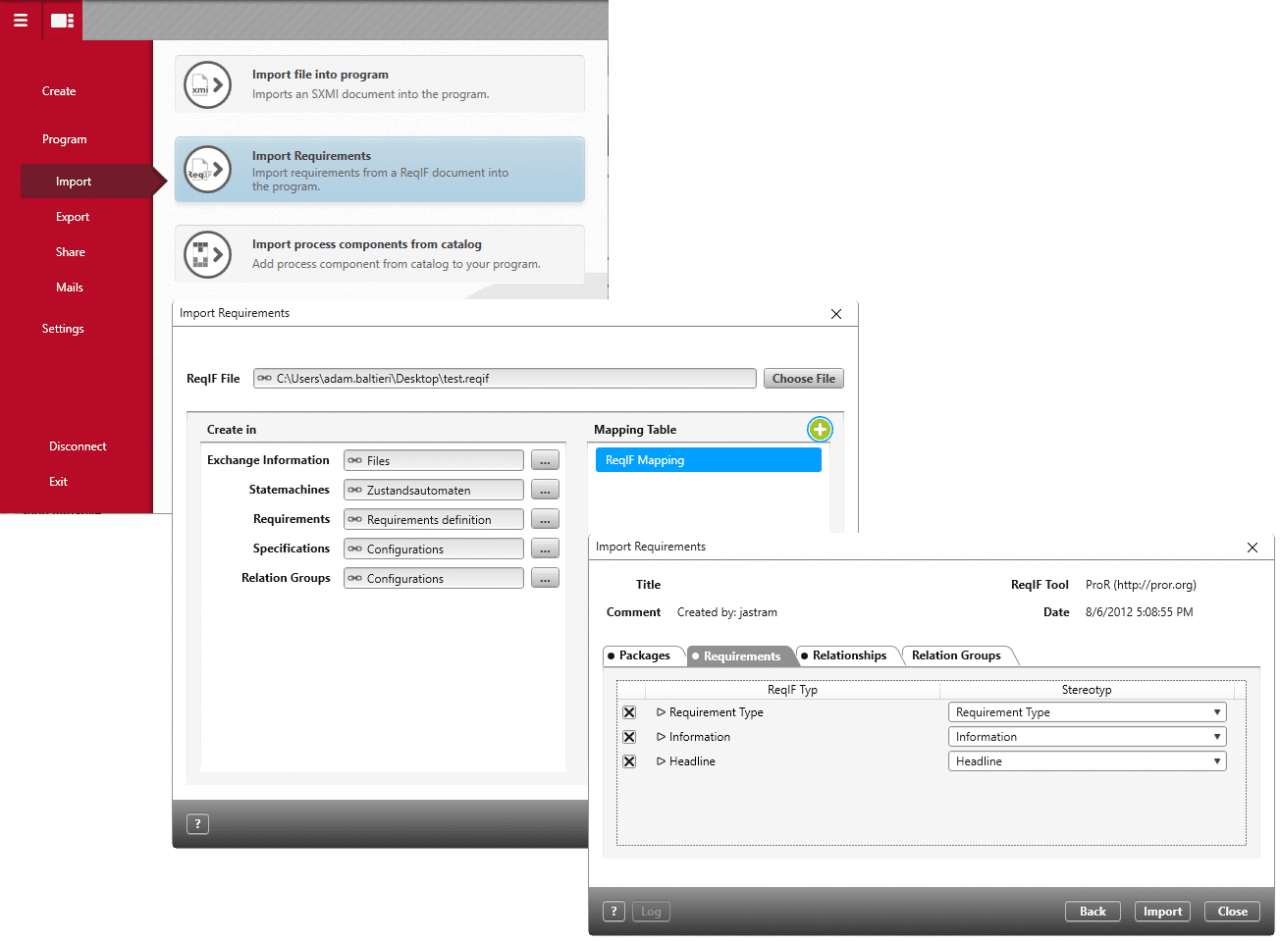Switch to the Packages tab
The image size is (1280, 942).
pyautogui.click(x=643, y=656)
